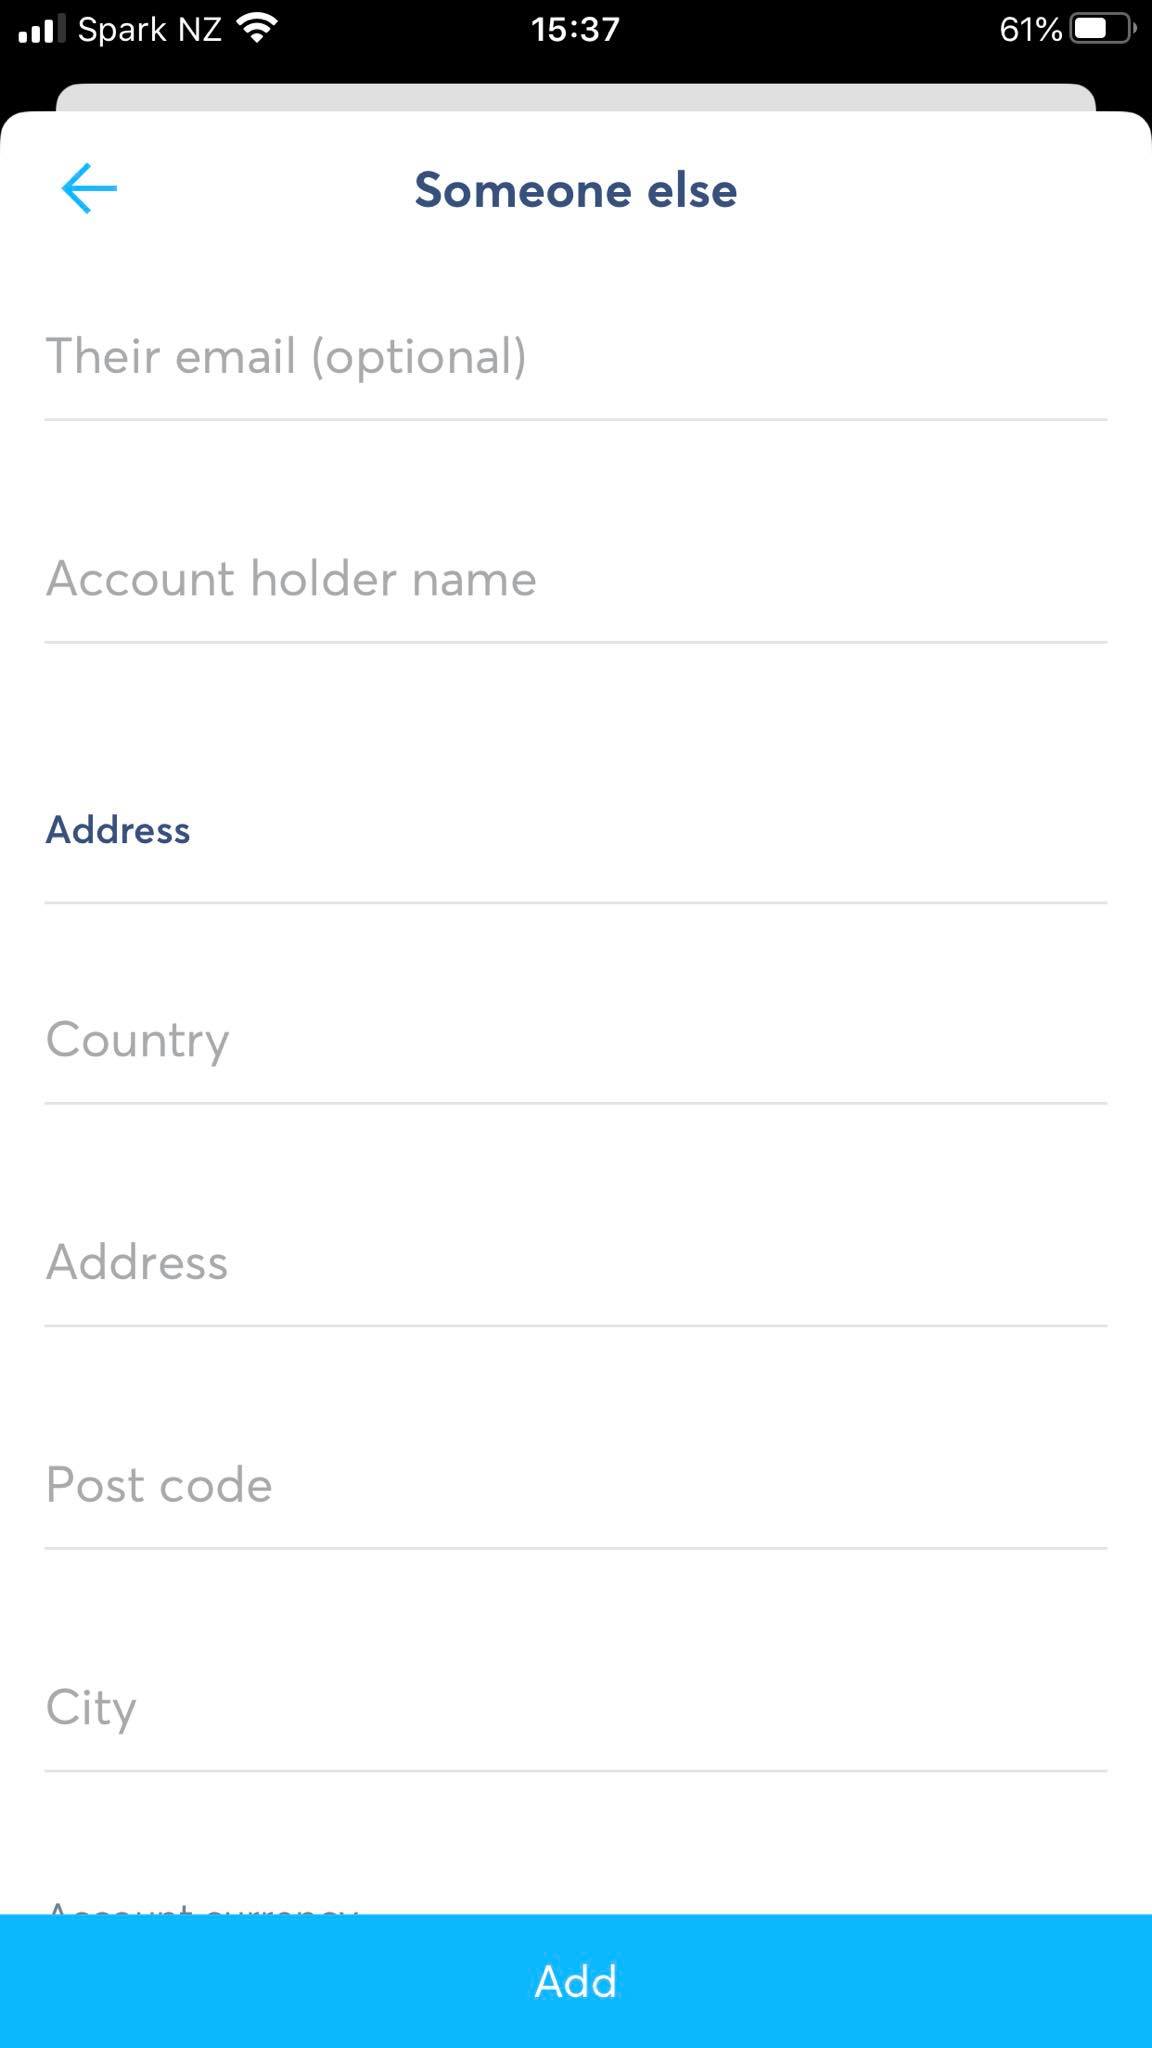Image resolution: width=1152 pixels, height=2048 pixels.
Task: Focus the Their email (optional) field
Action: (576, 358)
